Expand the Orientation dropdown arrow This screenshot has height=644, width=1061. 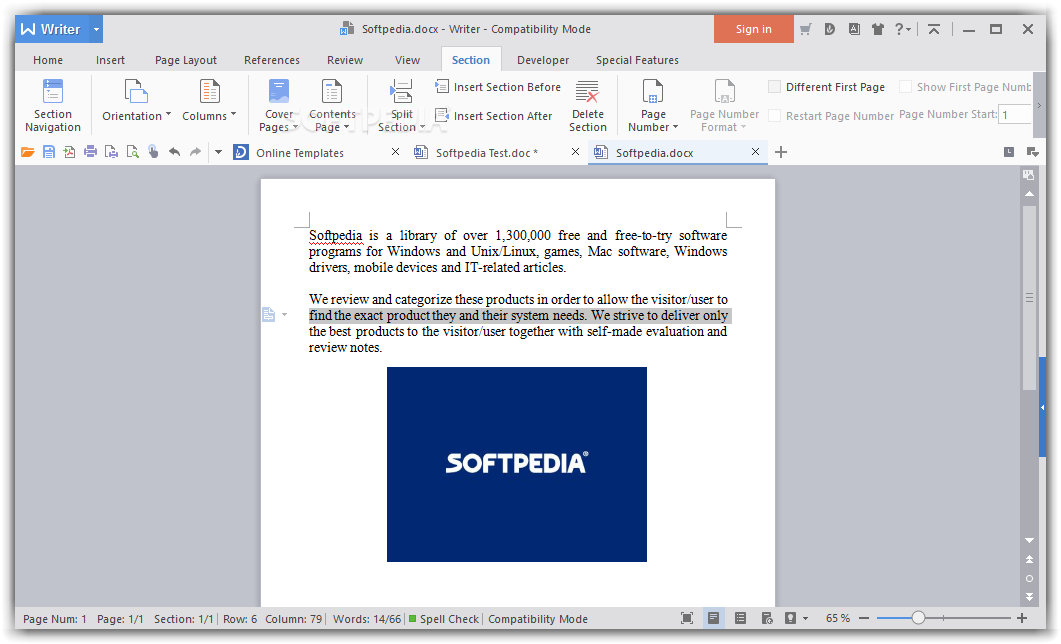click(168, 114)
